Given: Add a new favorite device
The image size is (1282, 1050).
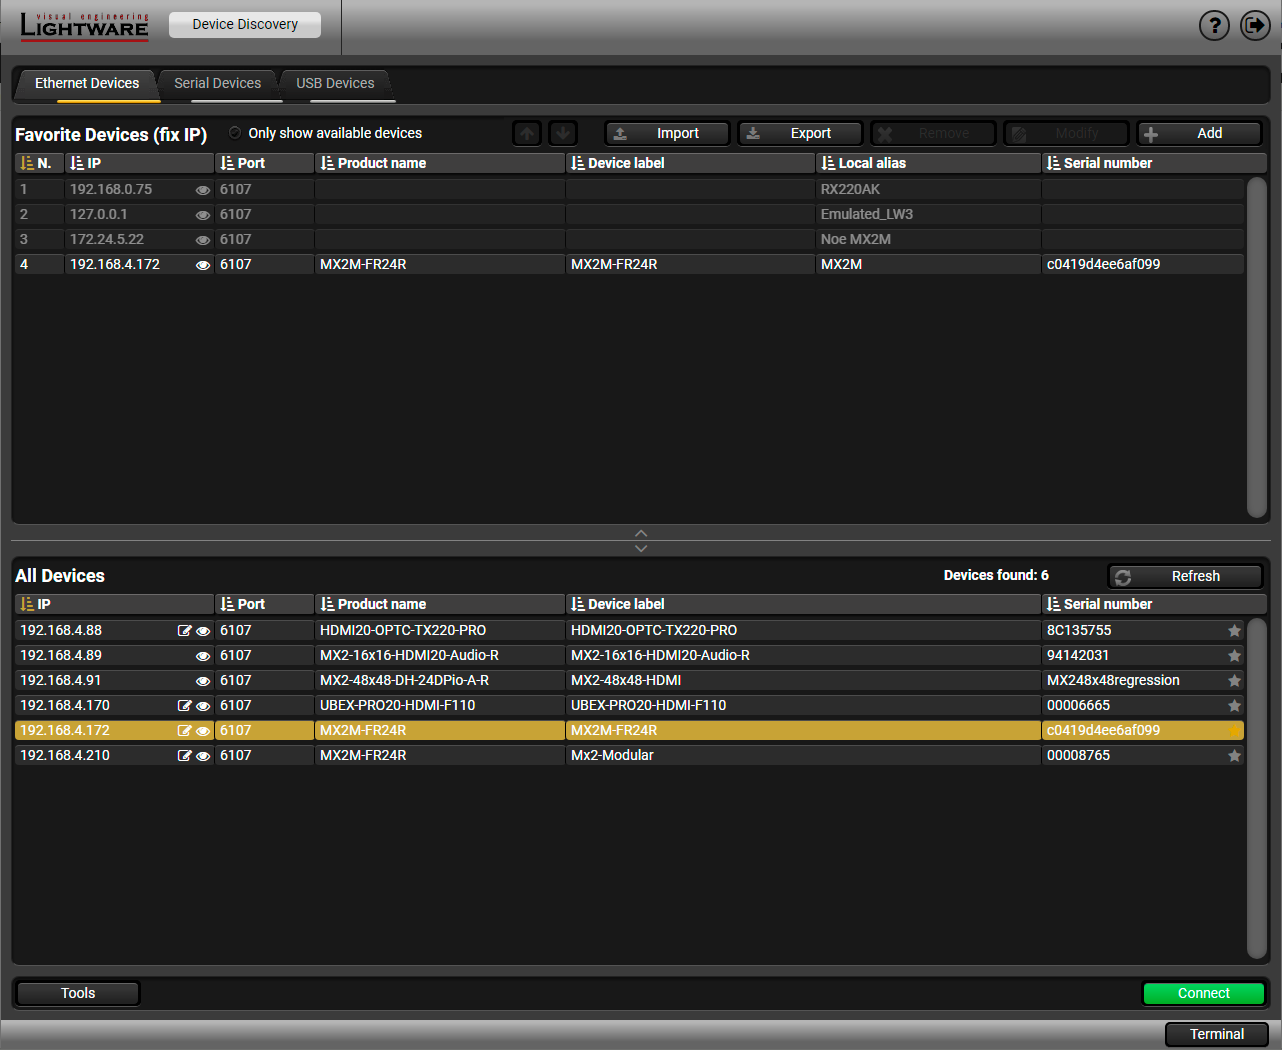Looking at the screenshot, I should 1200,133.
